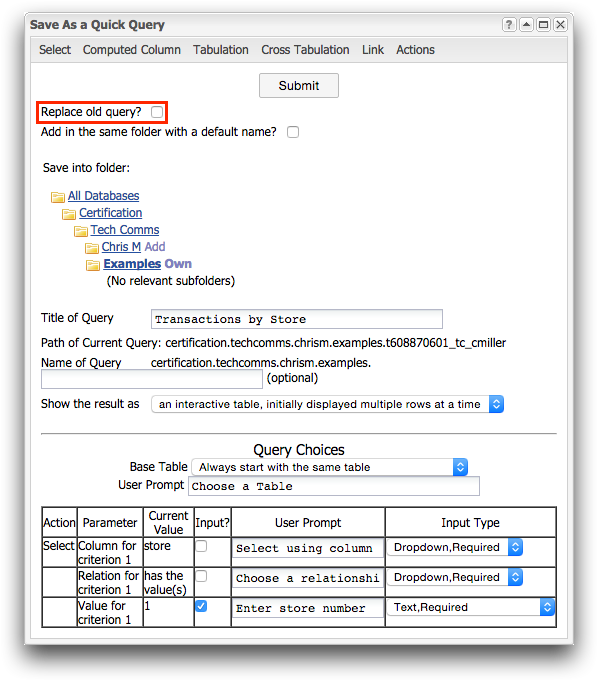Open Input Type dropdown for Column criterion
The image size is (598, 681).
[x=455, y=547]
